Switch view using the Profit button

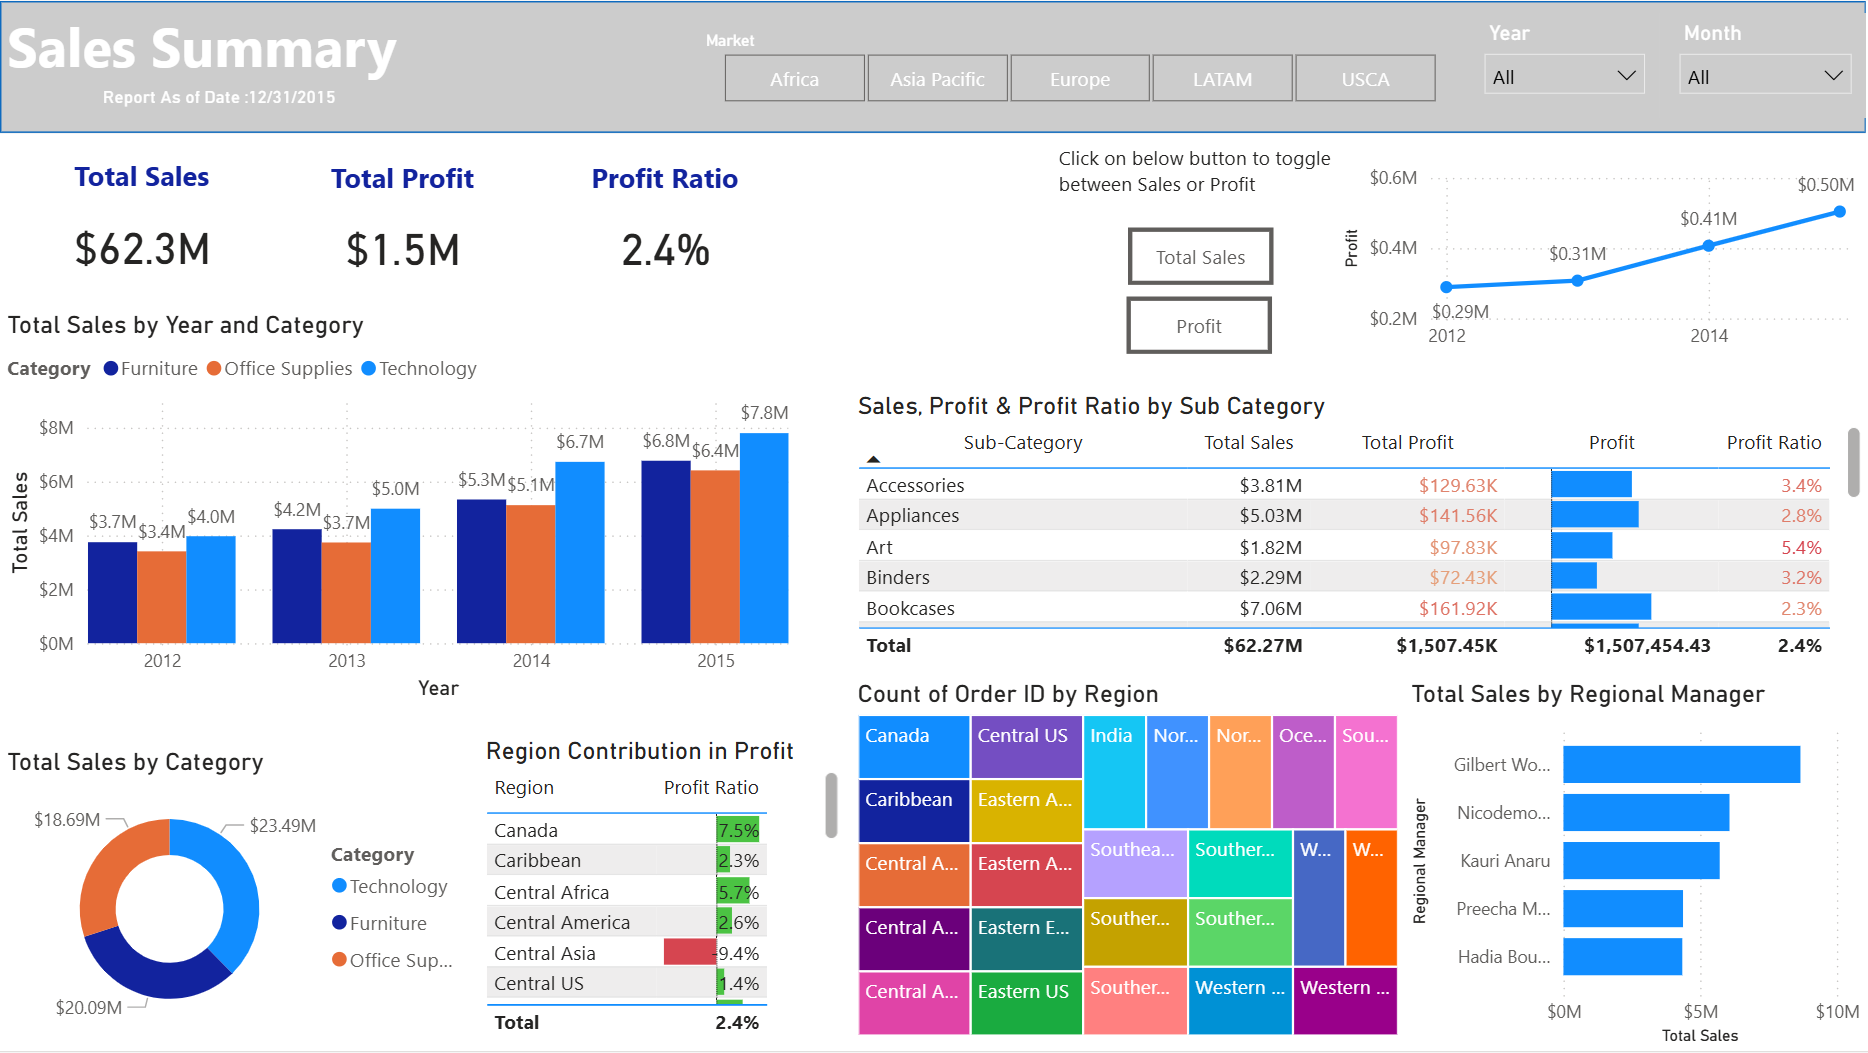(1198, 326)
